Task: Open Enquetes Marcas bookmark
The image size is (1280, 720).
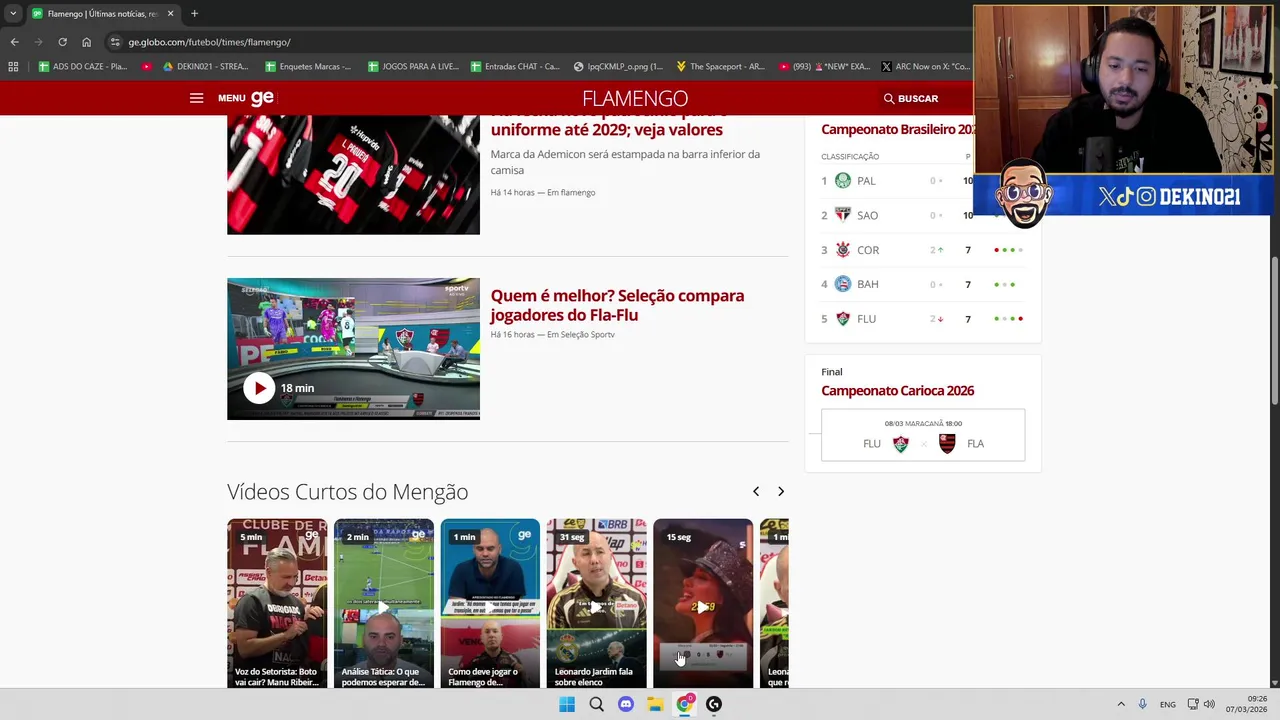Action: [308, 66]
